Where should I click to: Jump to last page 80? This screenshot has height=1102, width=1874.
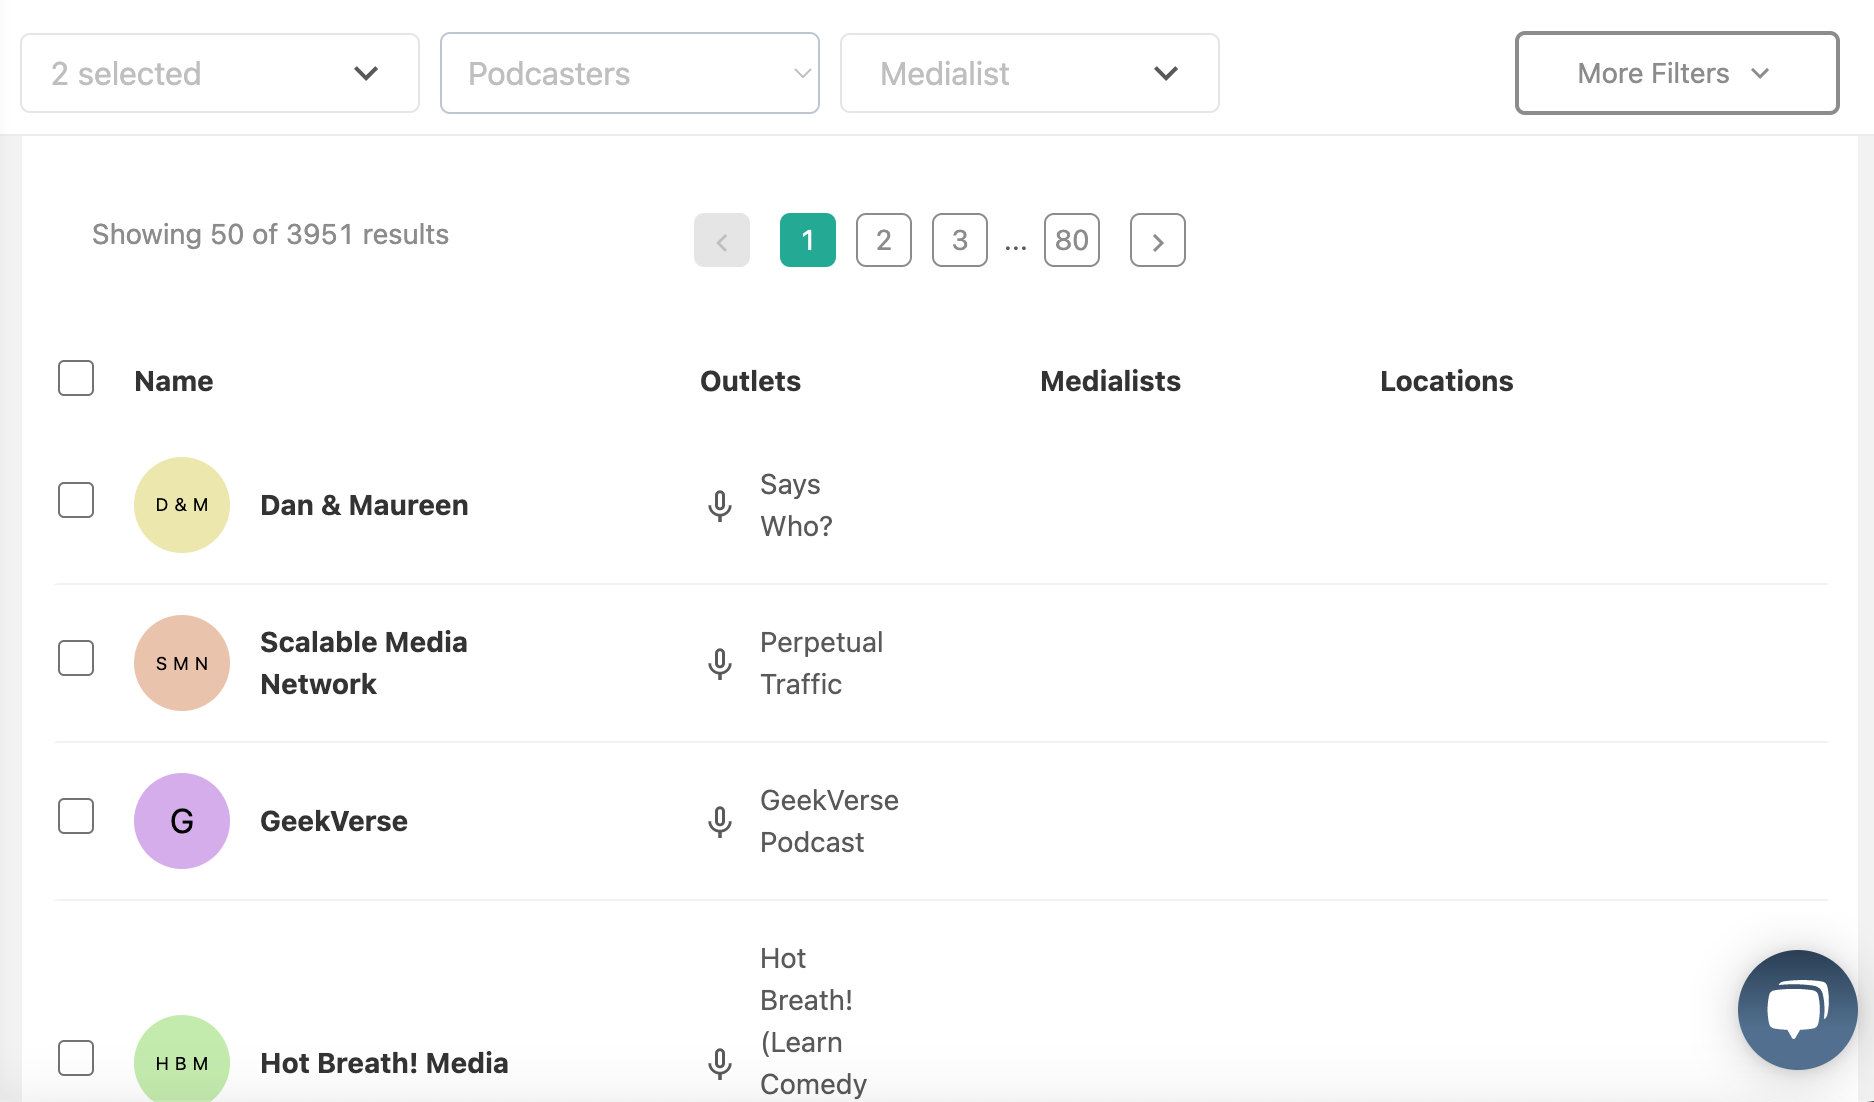pyautogui.click(x=1072, y=240)
